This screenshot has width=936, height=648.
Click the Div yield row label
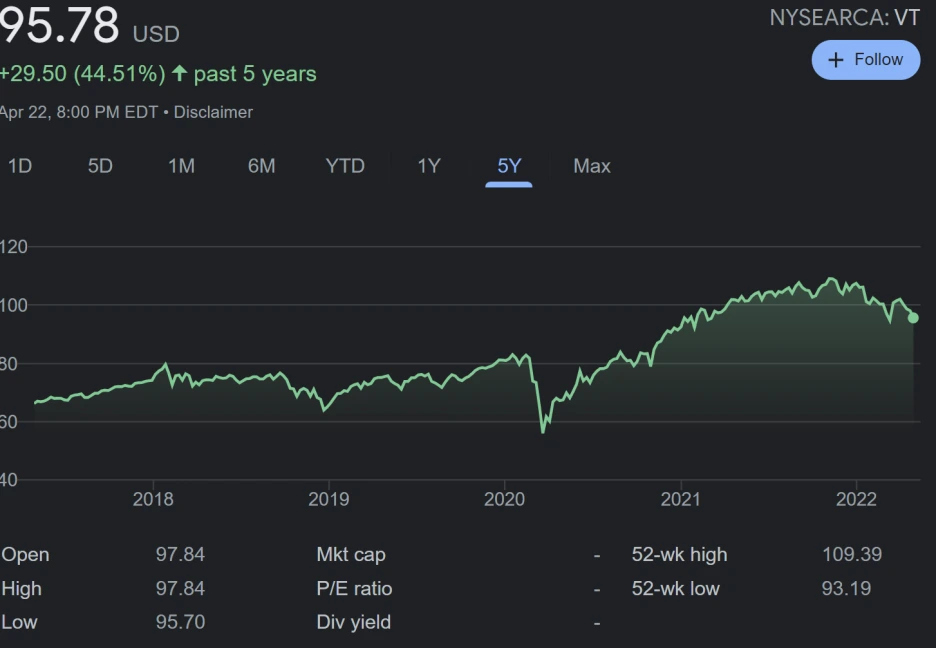pyautogui.click(x=354, y=622)
